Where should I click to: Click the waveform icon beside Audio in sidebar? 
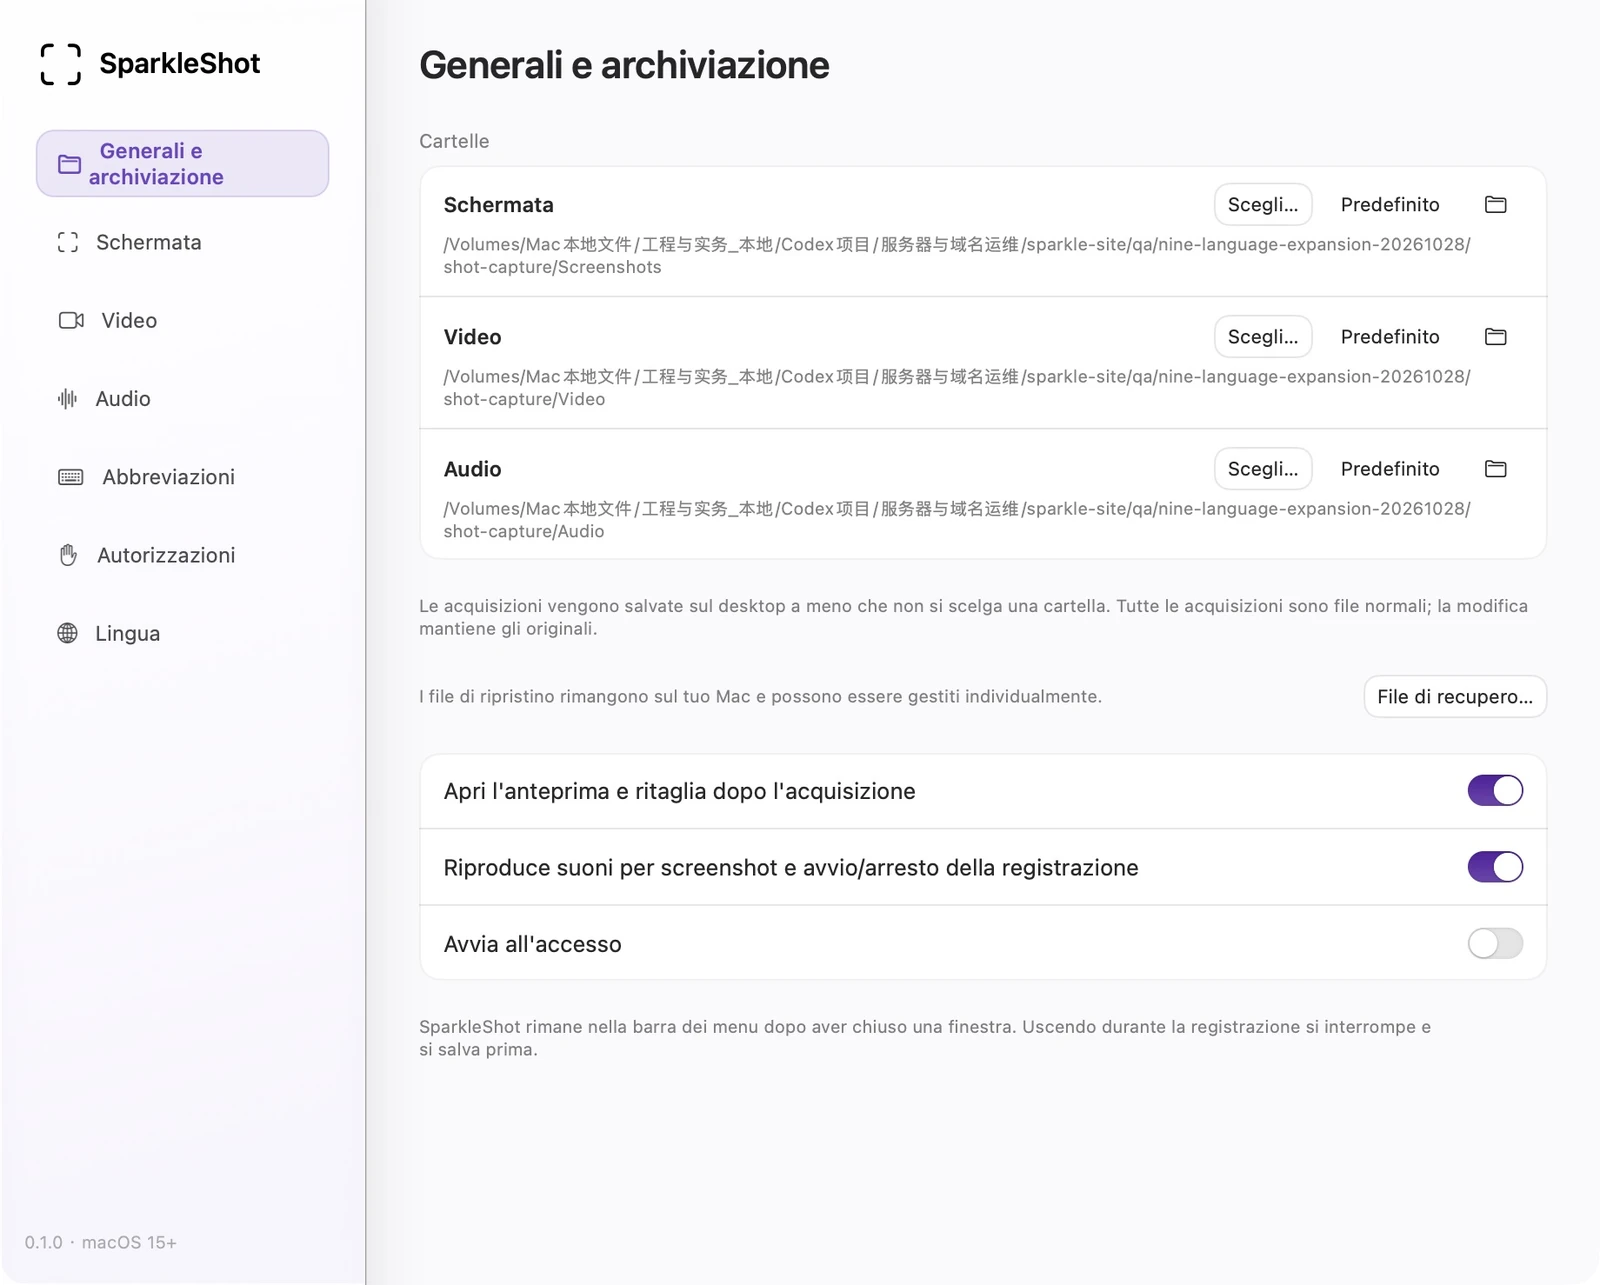(x=67, y=399)
